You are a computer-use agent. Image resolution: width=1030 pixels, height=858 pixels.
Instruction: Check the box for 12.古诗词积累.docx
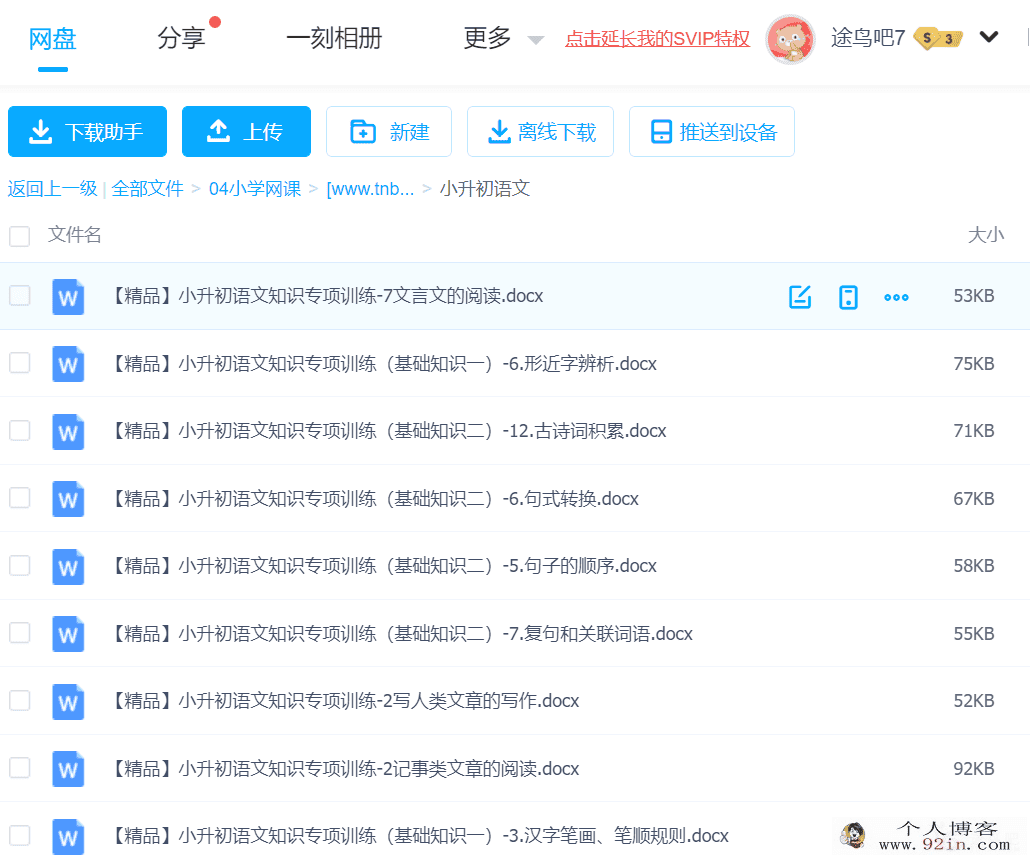20,430
